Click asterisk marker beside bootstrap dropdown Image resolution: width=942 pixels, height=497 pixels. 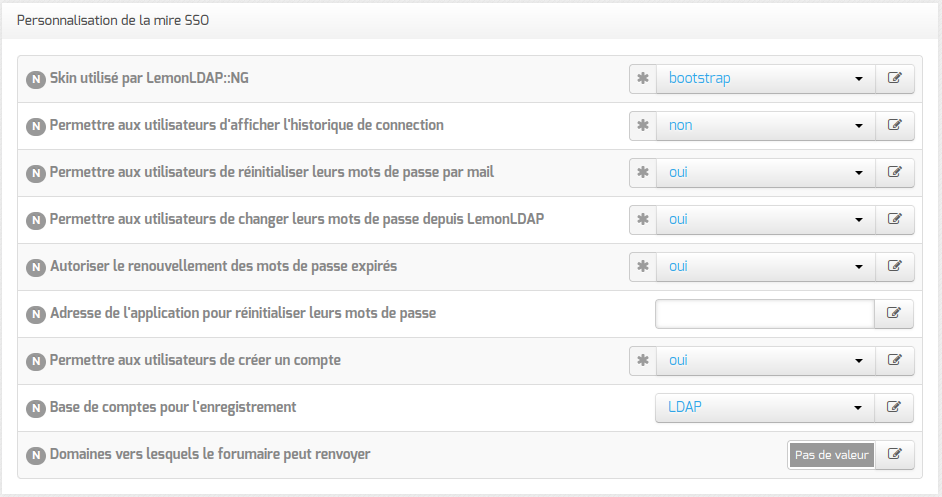point(643,78)
